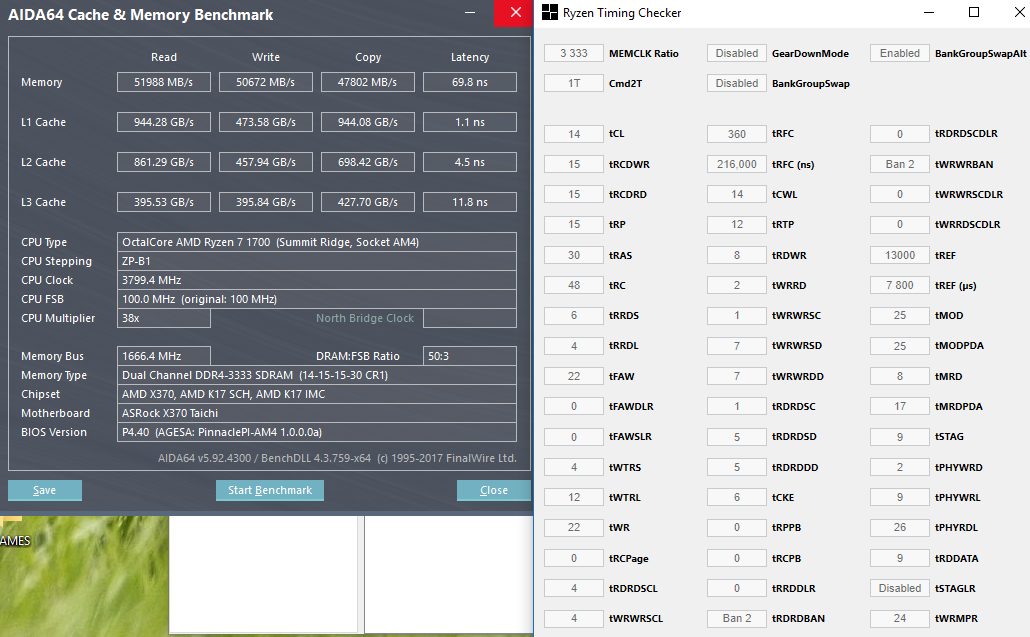Viewport: 1030px width, 637px height.
Task: Click the tRAS value 30
Action: point(573,255)
